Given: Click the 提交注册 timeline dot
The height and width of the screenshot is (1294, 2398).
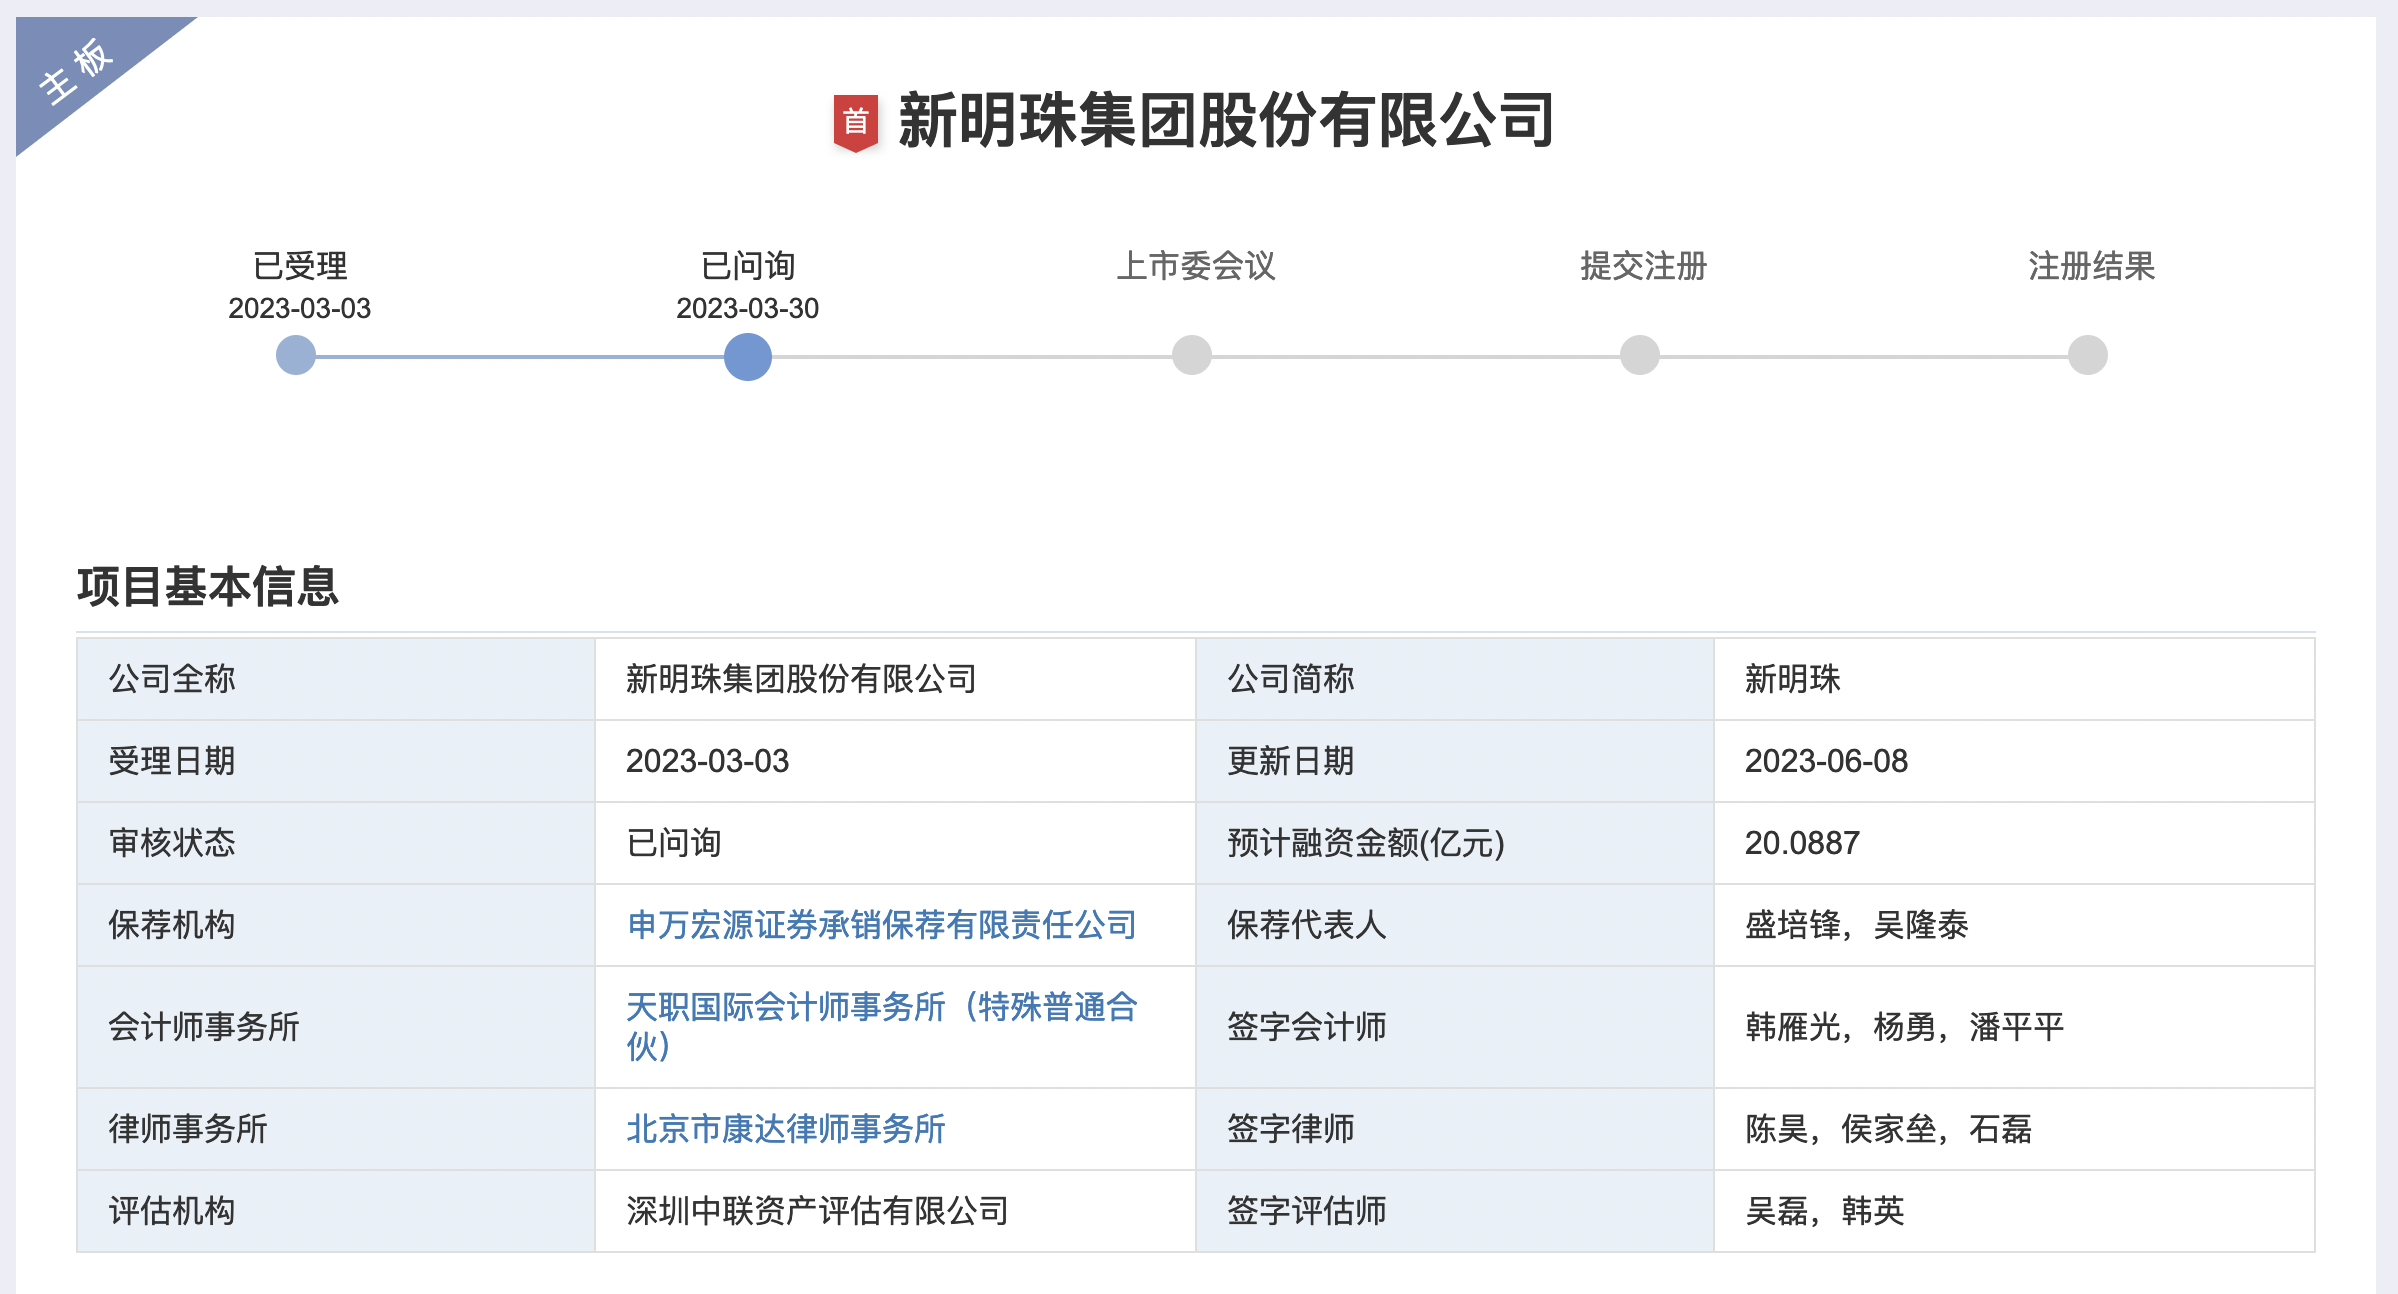Looking at the screenshot, I should click(x=1639, y=356).
